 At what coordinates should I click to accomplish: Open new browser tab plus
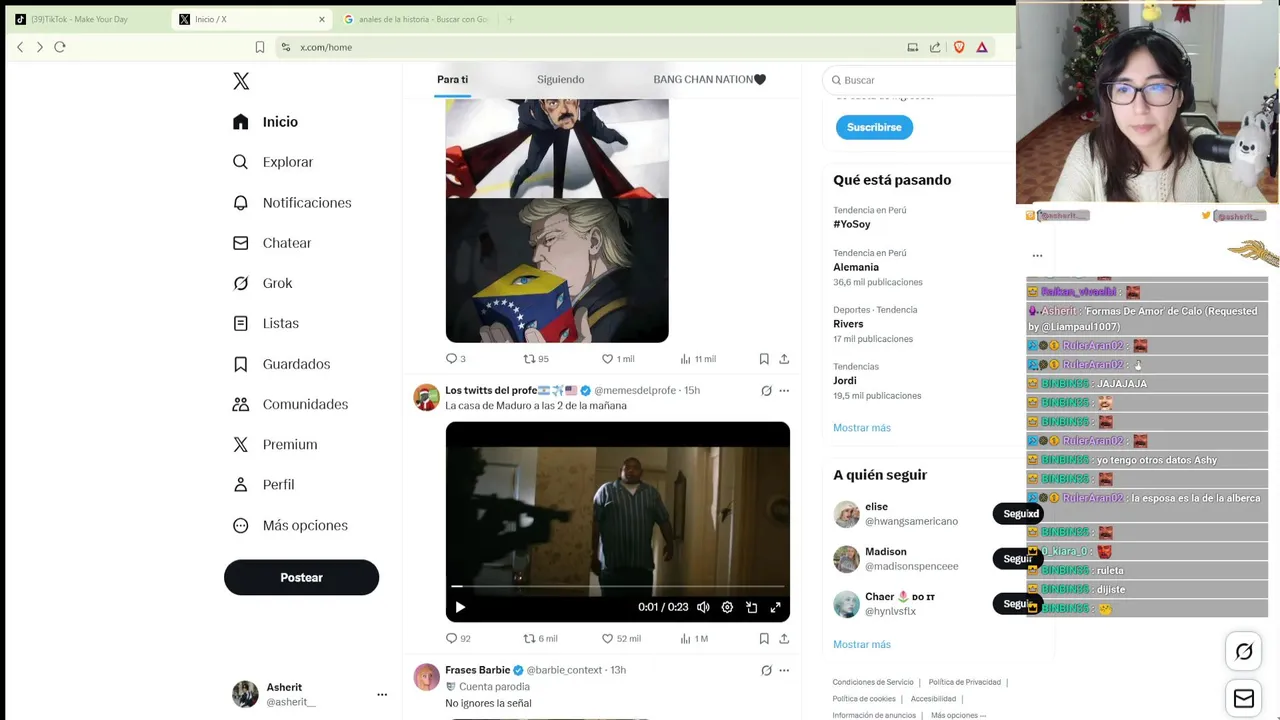point(510,19)
